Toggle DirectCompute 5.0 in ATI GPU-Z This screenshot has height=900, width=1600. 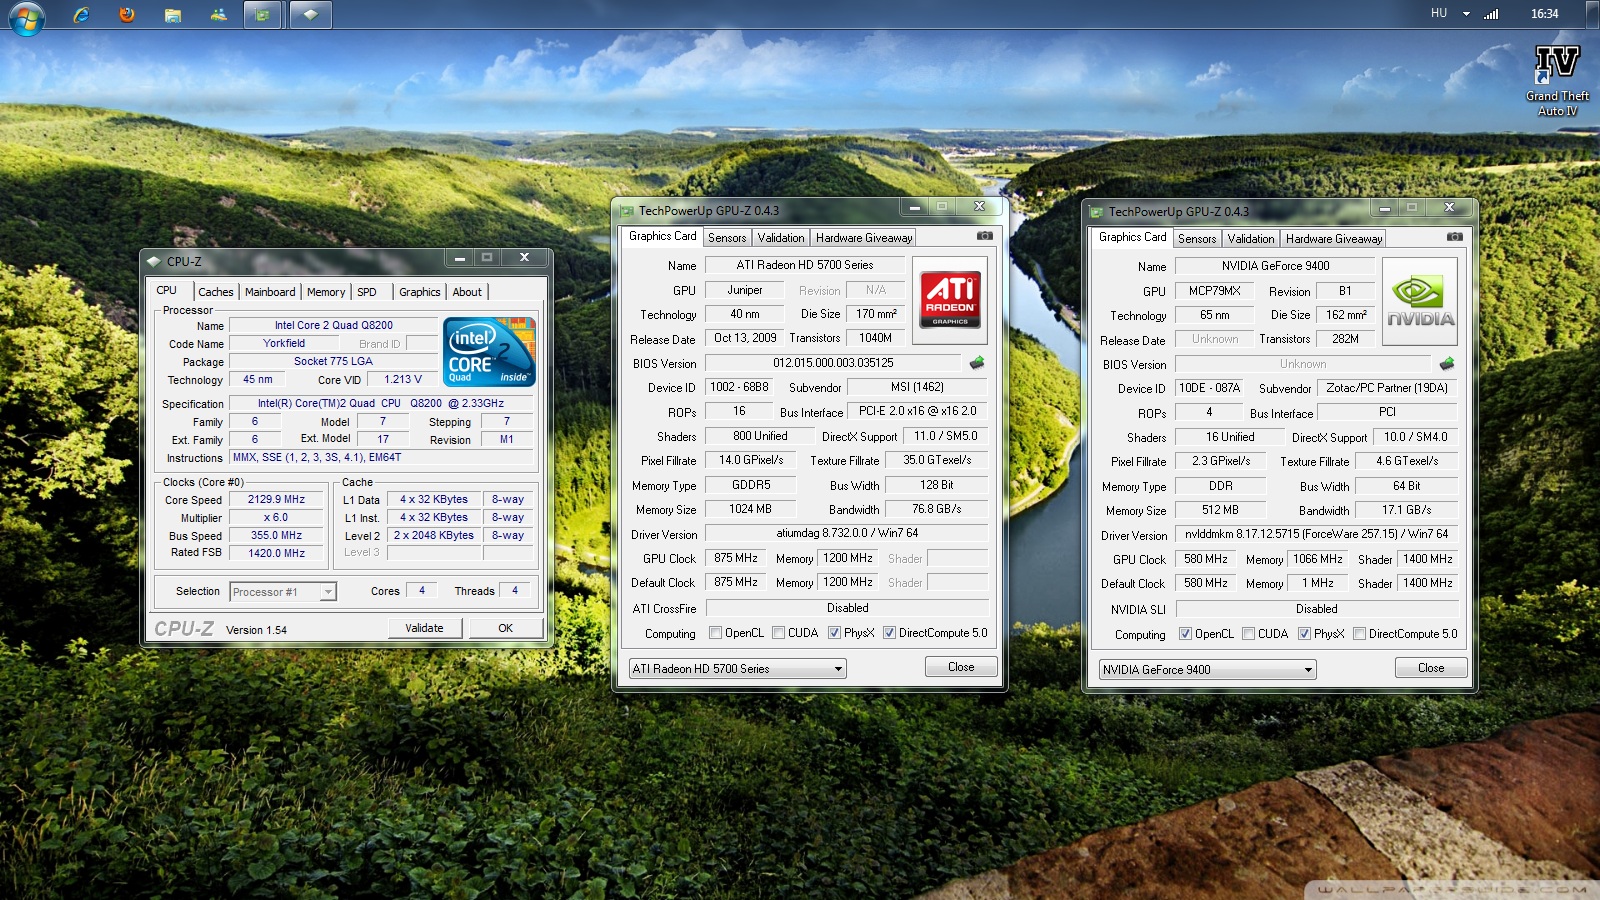click(889, 633)
